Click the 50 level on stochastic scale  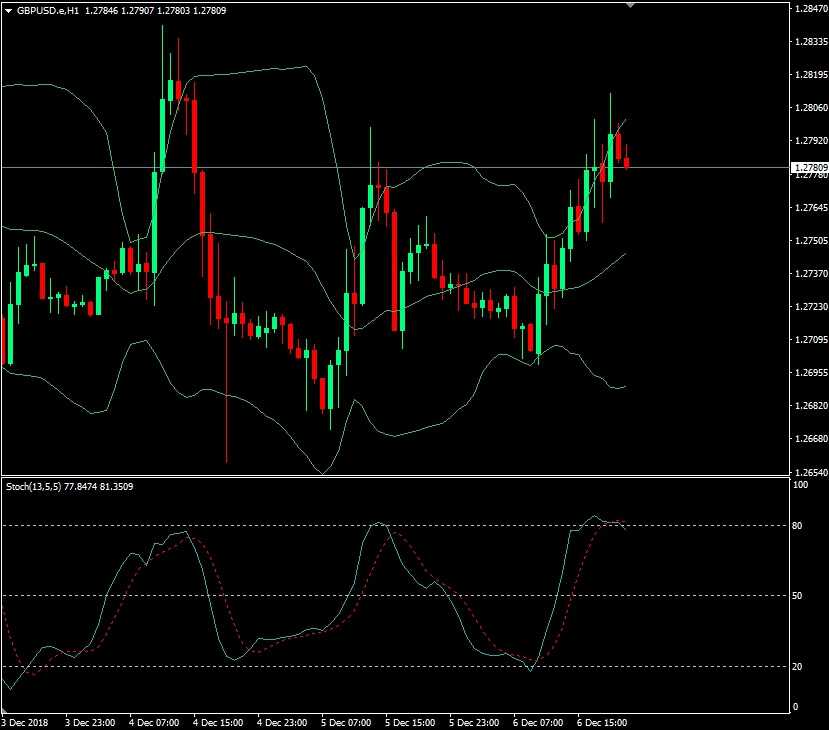pos(799,596)
